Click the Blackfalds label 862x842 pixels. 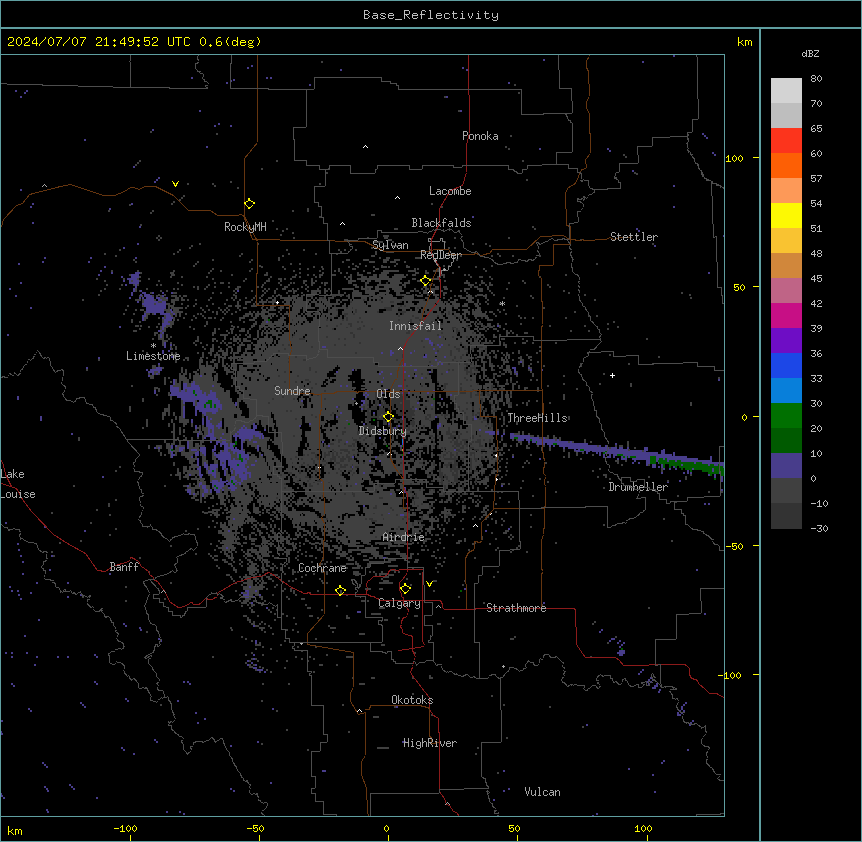(441, 223)
